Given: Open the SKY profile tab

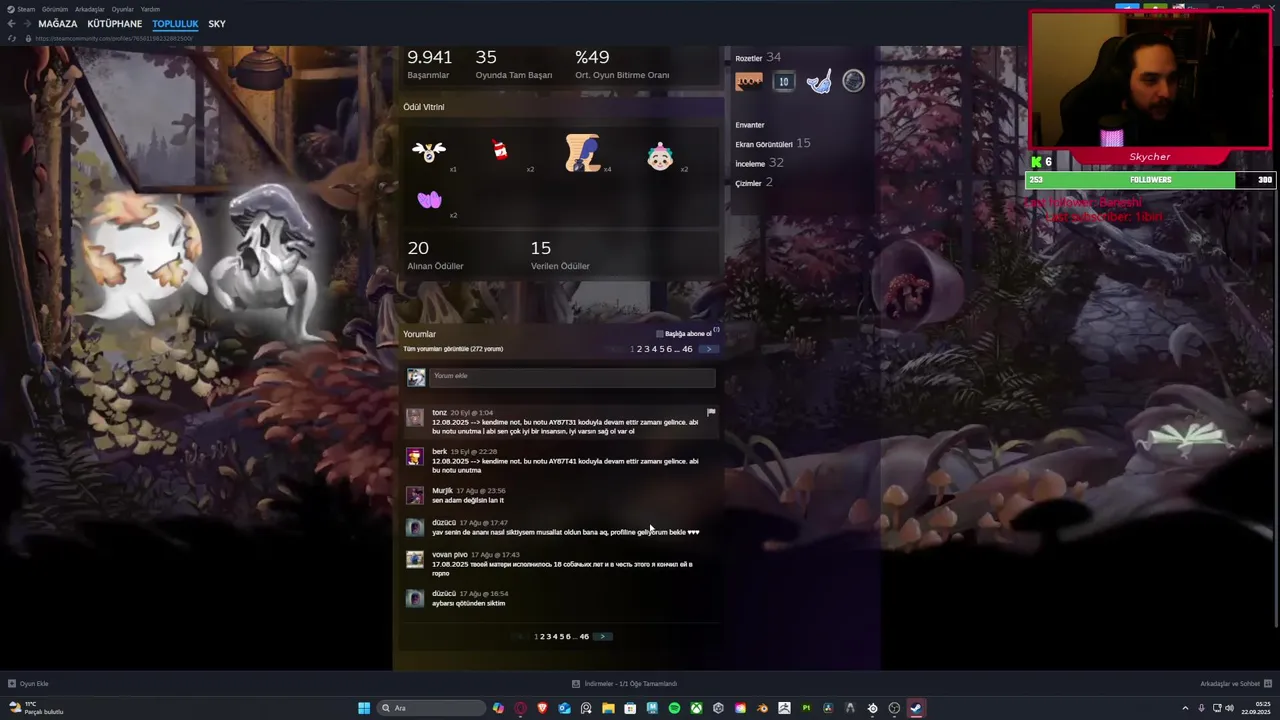Looking at the screenshot, I should point(217,24).
